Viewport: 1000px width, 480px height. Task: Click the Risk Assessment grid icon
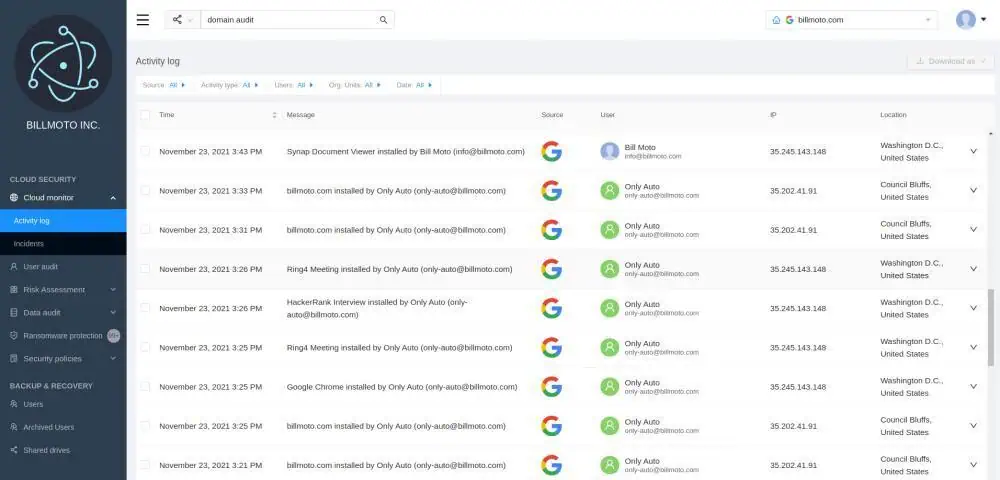(13, 289)
